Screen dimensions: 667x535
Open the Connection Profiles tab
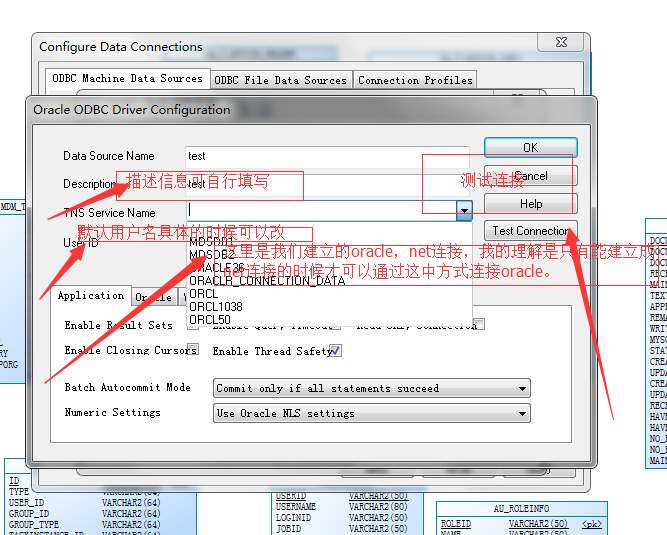[x=415, y=80]
